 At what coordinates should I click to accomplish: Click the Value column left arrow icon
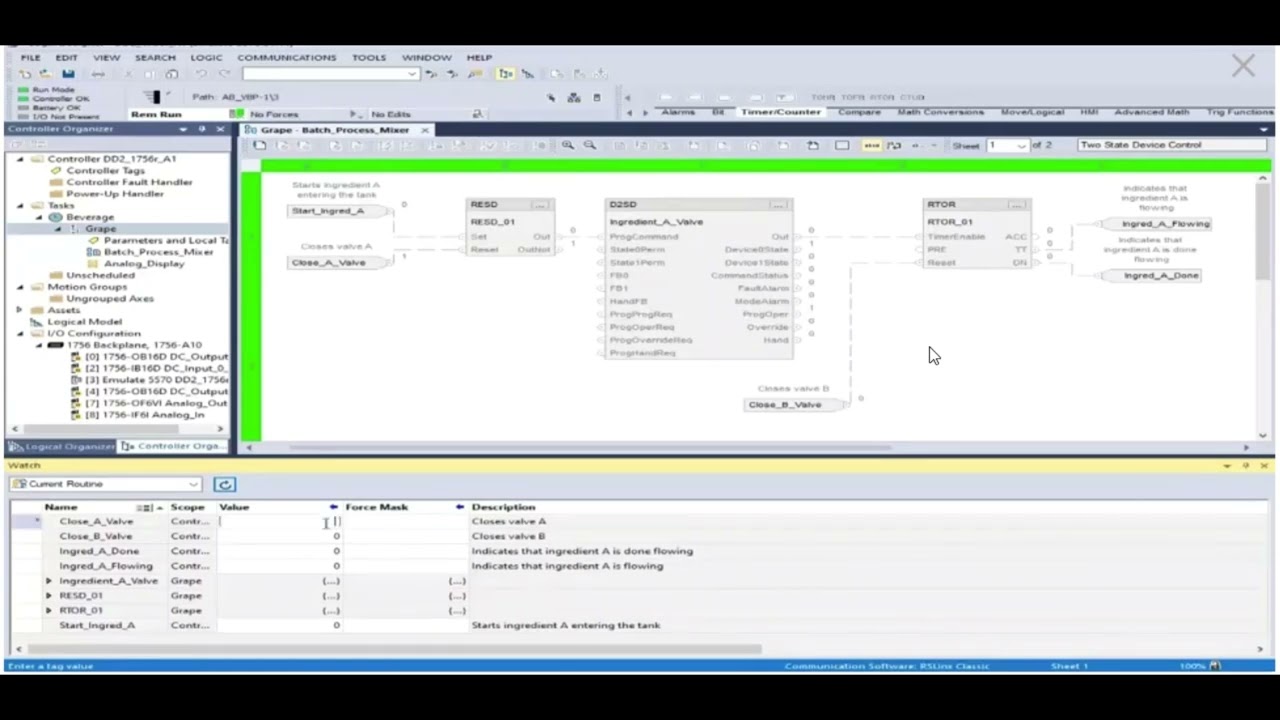coord(333,507)
